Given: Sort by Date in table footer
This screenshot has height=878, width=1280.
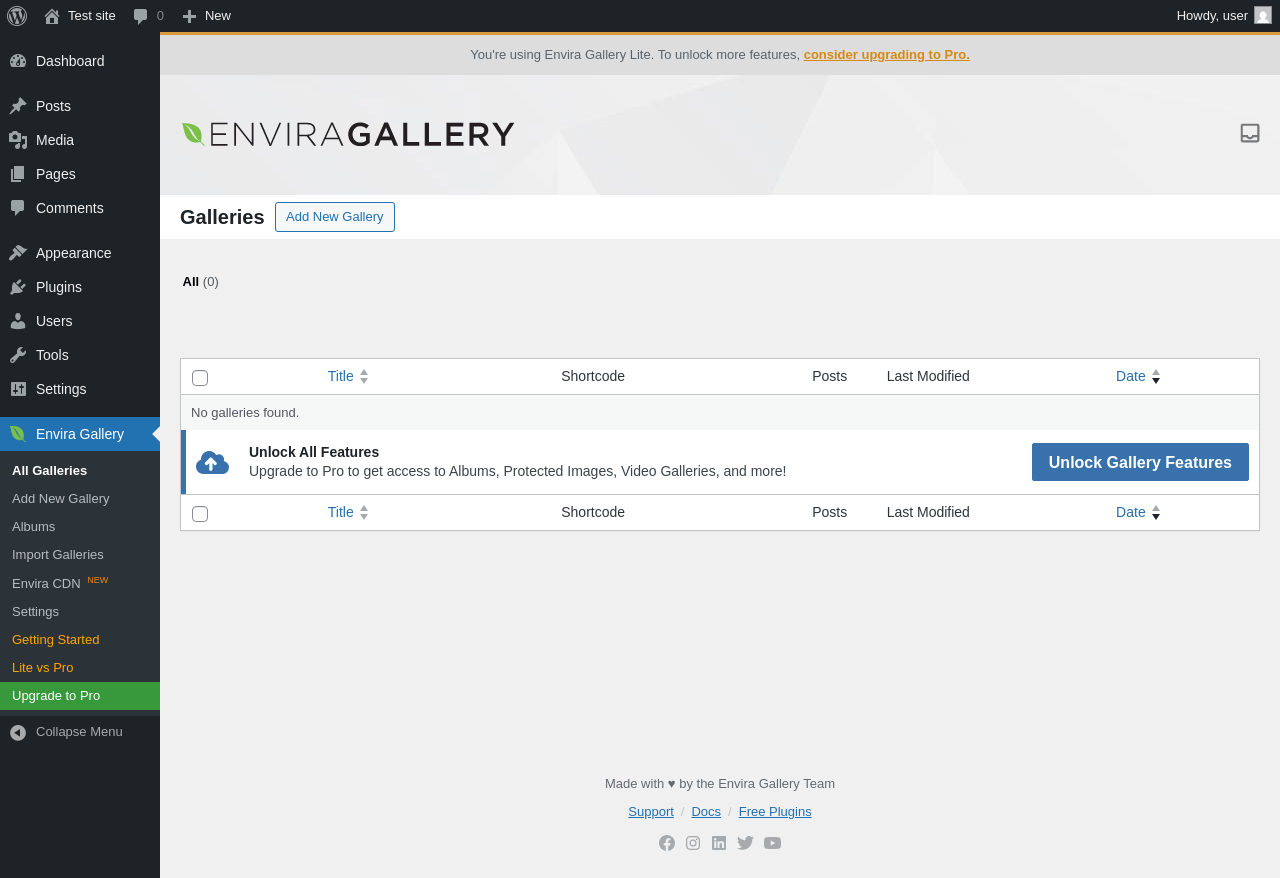Looking at the screenshot, I should pyautogui.click(x=1138, y=512).
